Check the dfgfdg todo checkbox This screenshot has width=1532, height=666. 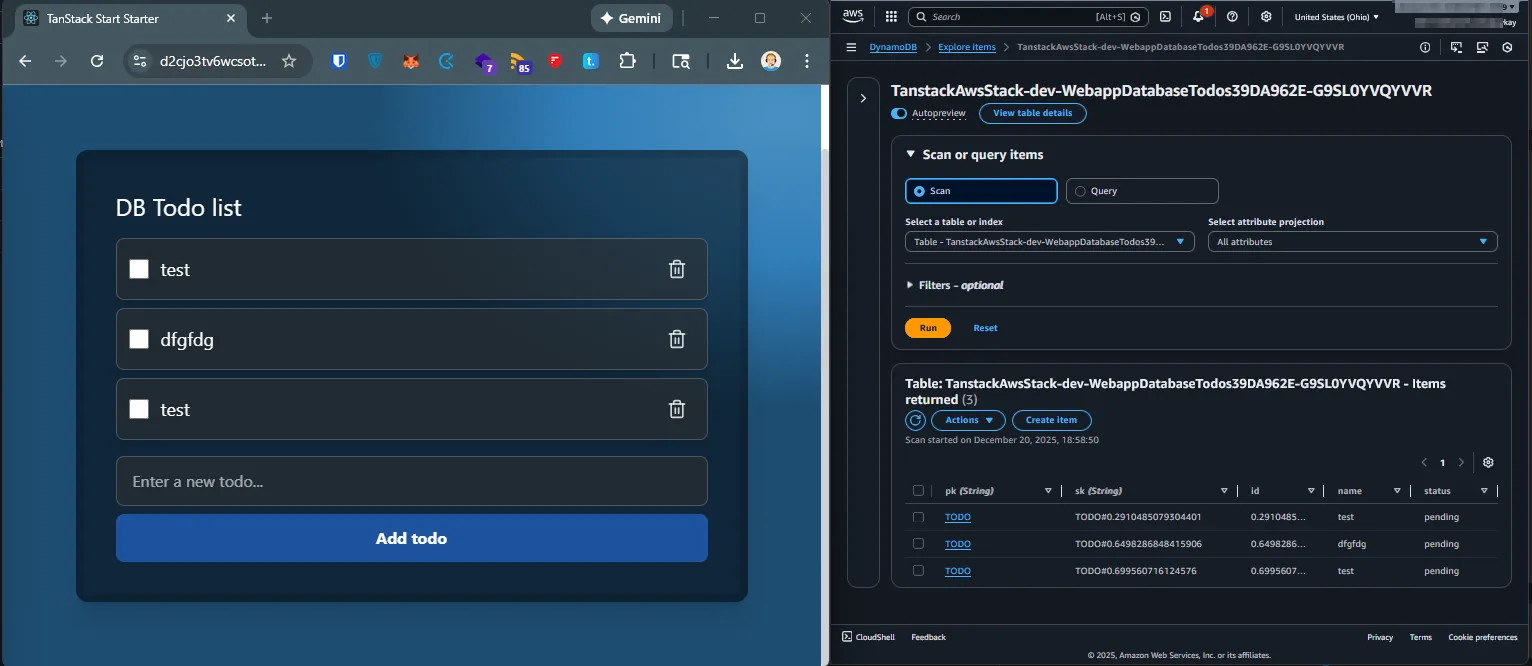coord(139,339)
